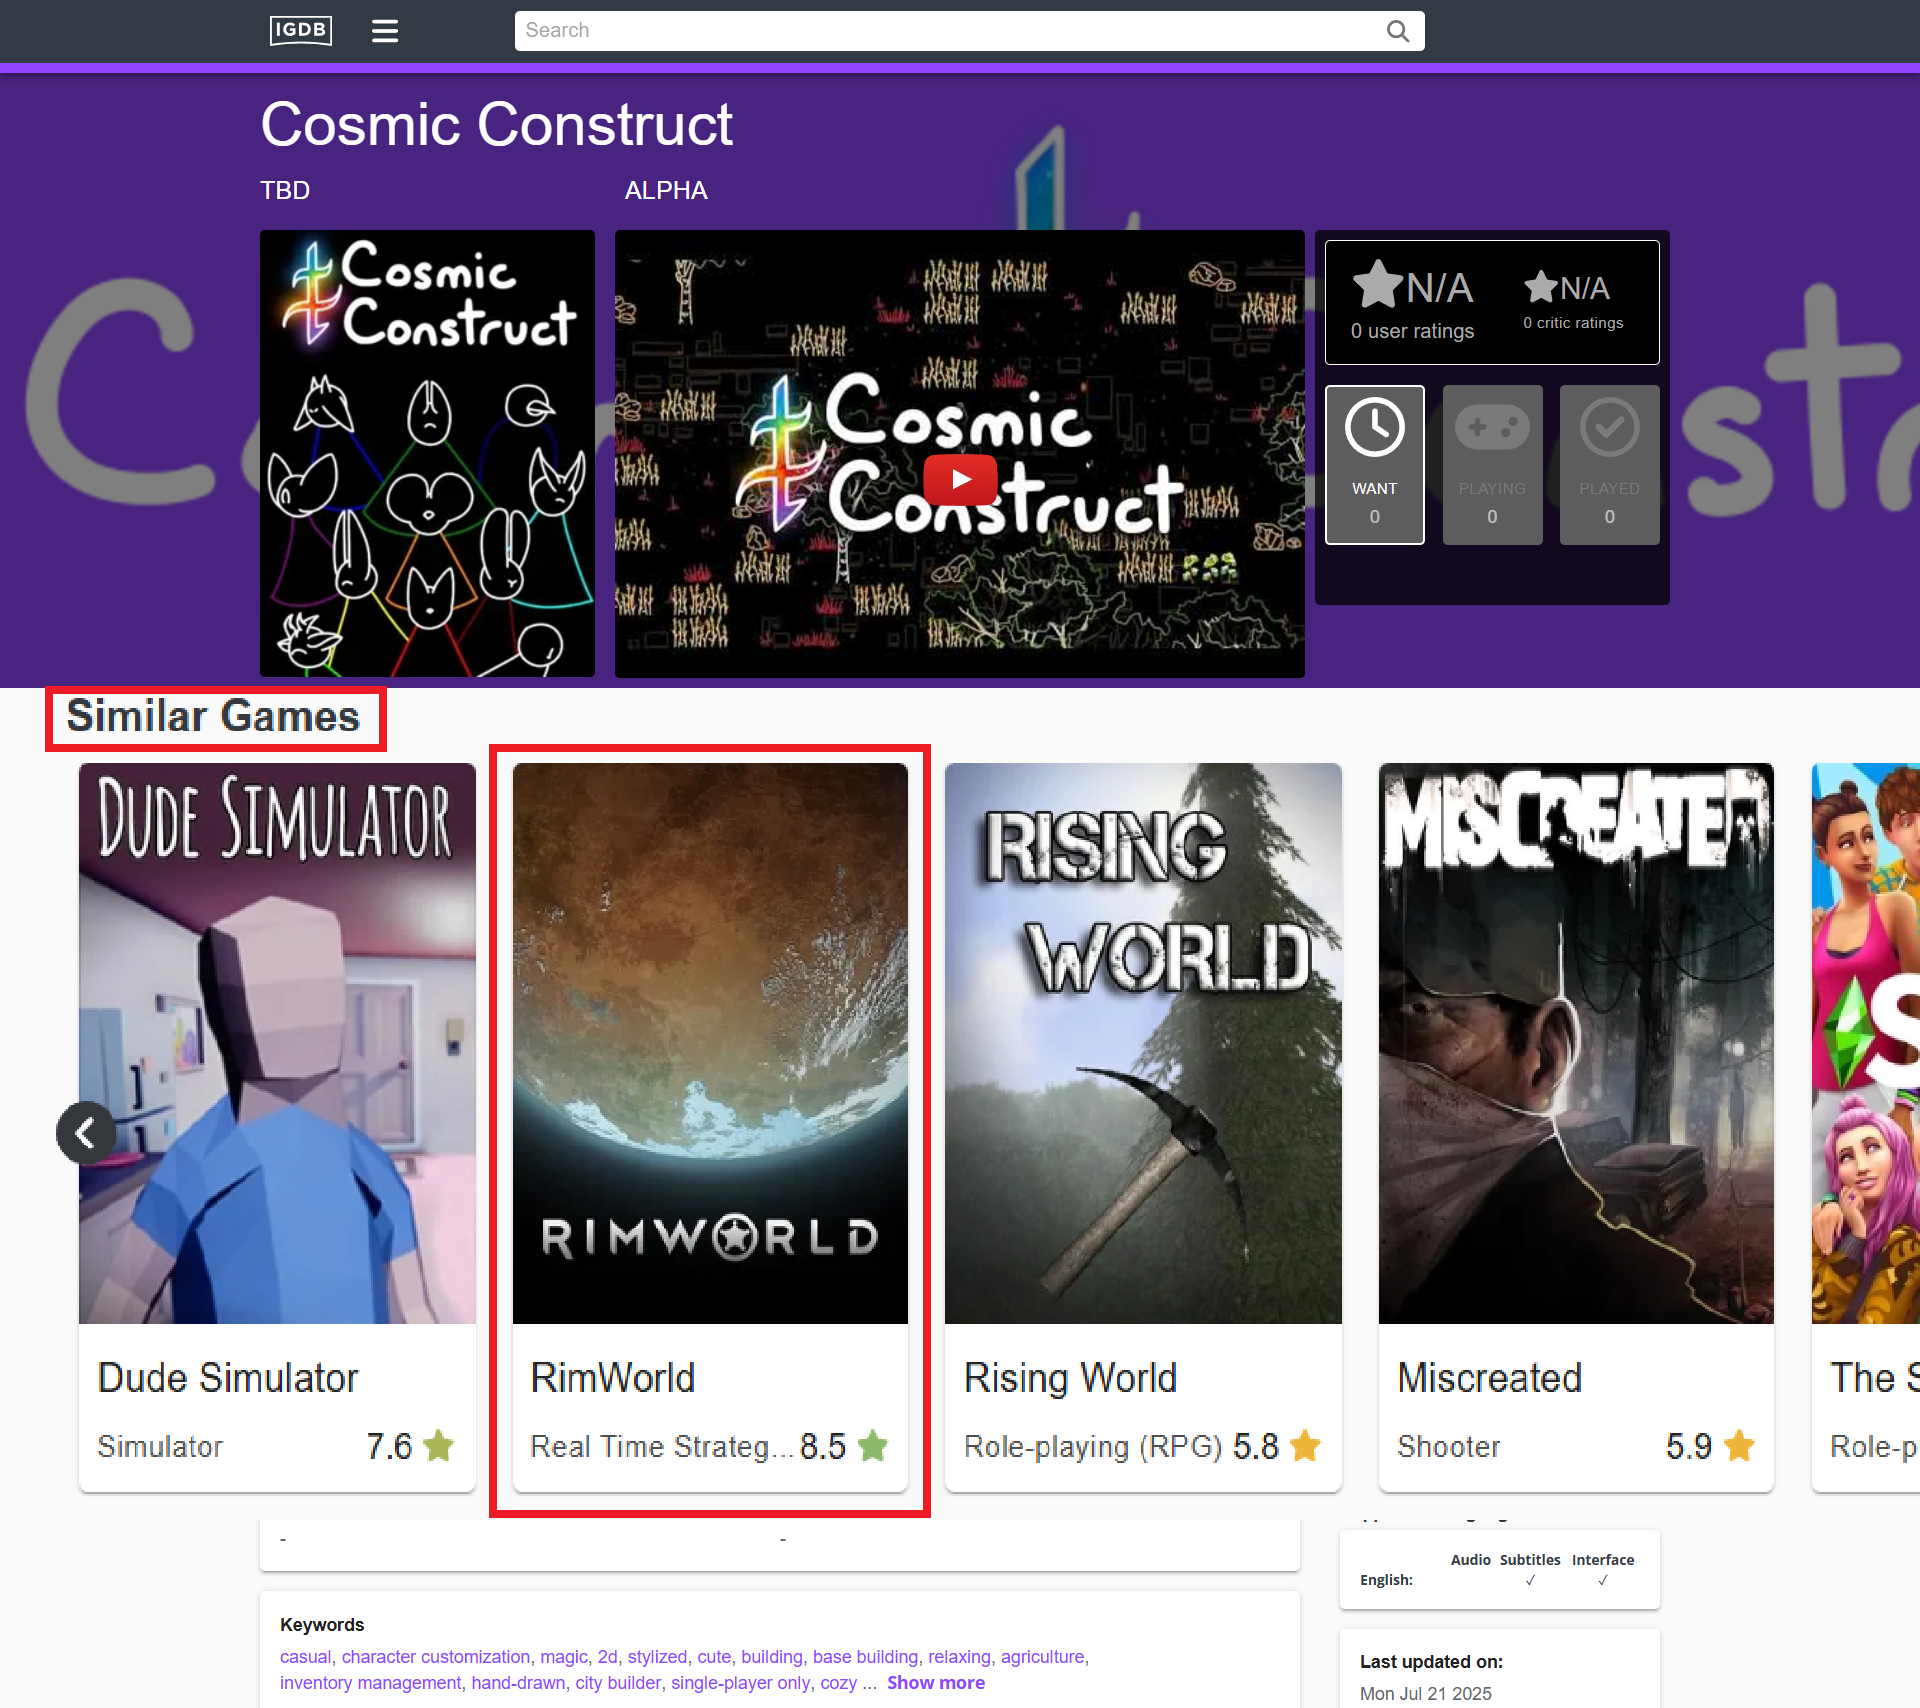Open the cozy keyword

point(839,1683)
